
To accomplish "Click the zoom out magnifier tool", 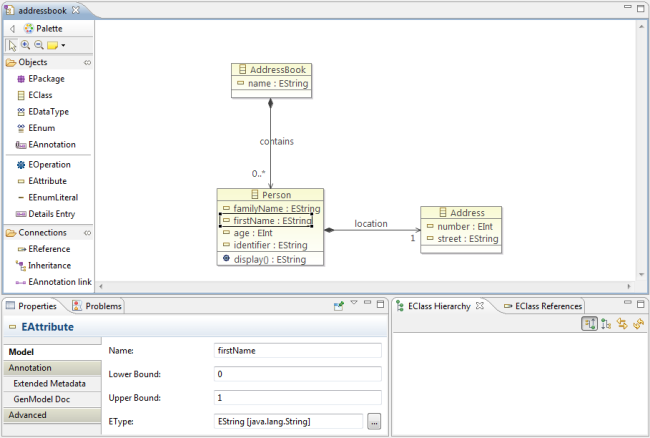I will tap(37, 45).
